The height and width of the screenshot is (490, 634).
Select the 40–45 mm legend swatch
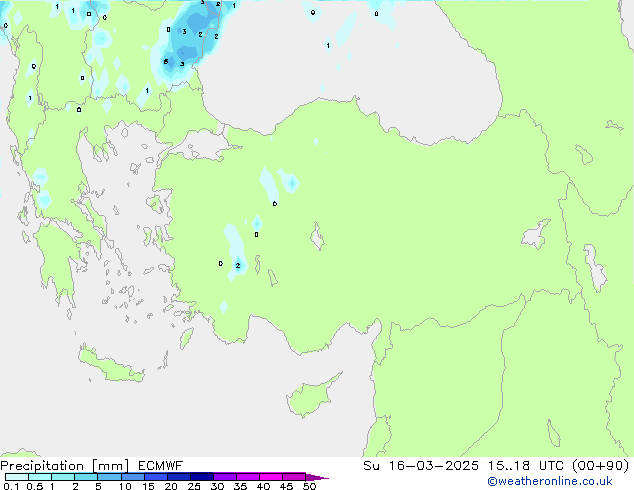(271, 477)
